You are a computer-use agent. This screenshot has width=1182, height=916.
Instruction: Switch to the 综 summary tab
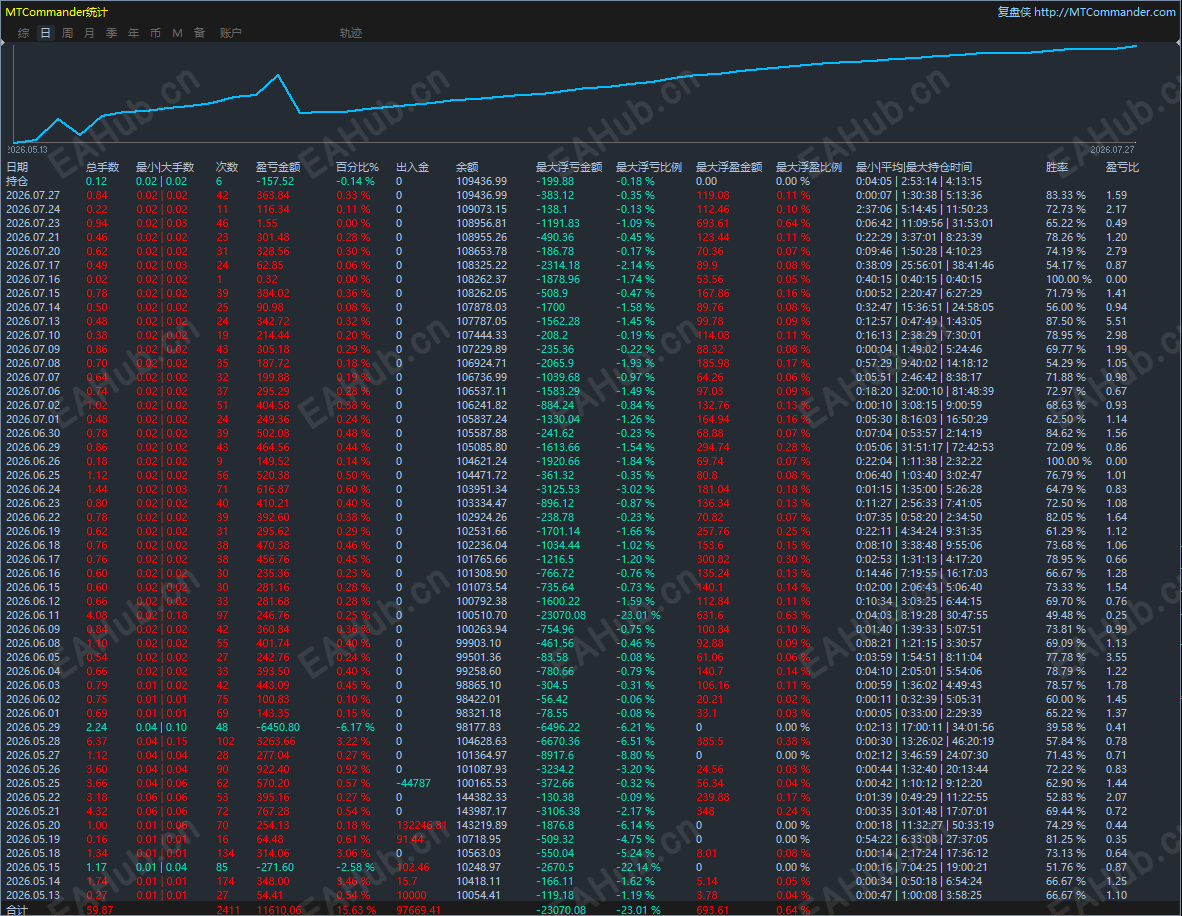tap(23, 33)
